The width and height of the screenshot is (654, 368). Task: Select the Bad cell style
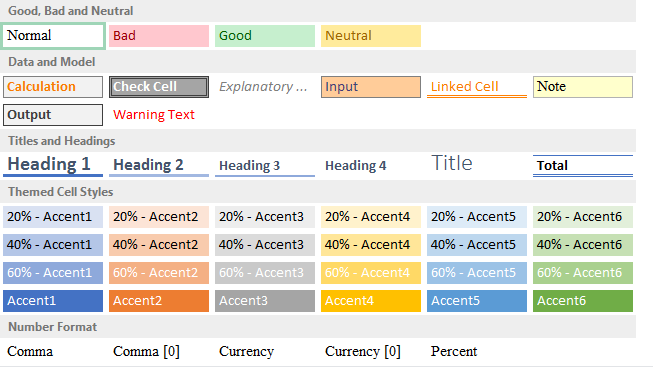click(x=159, y=36)
